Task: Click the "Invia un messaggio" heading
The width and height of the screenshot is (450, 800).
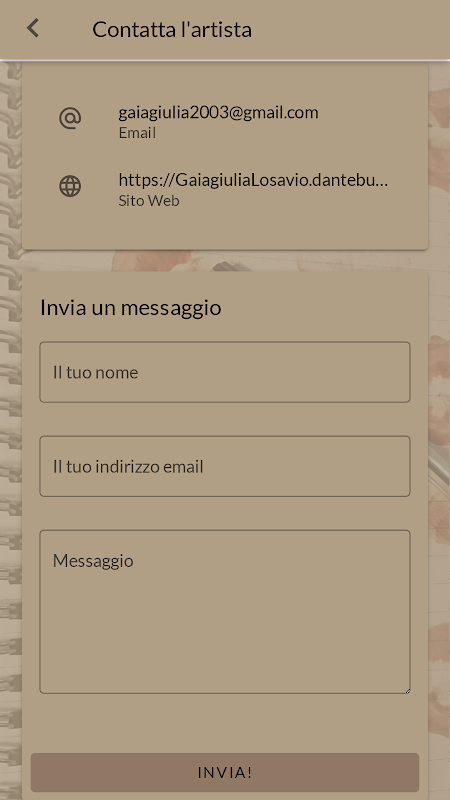Action: tap(131, 308)
